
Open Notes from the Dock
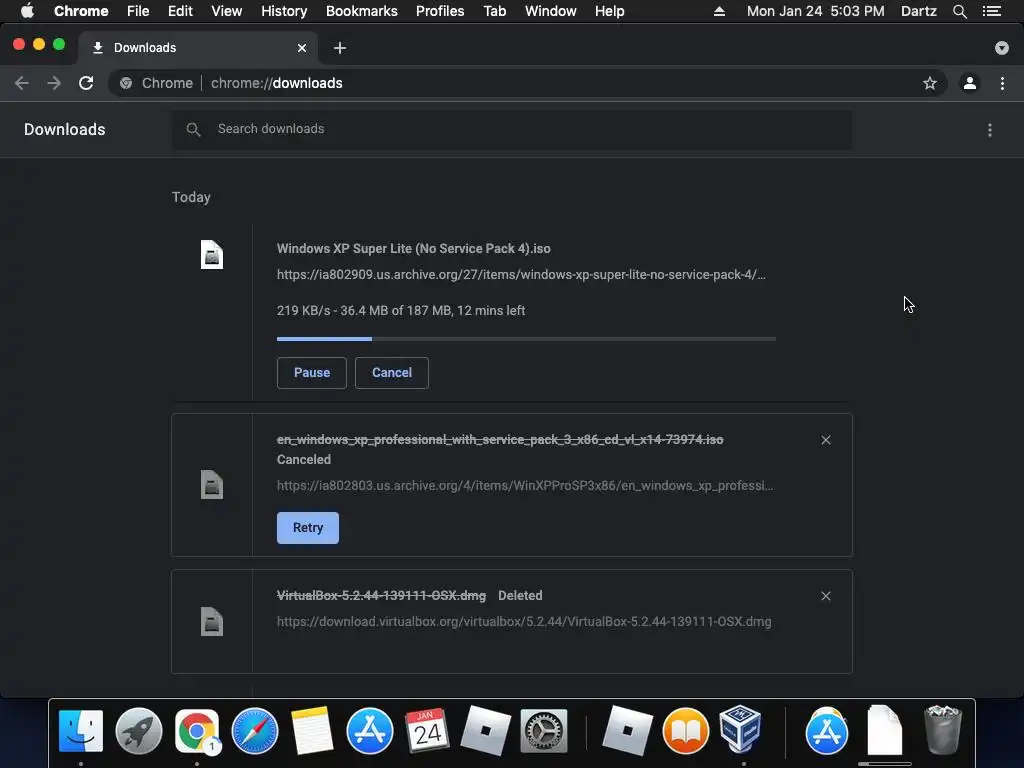coord(312,731)
